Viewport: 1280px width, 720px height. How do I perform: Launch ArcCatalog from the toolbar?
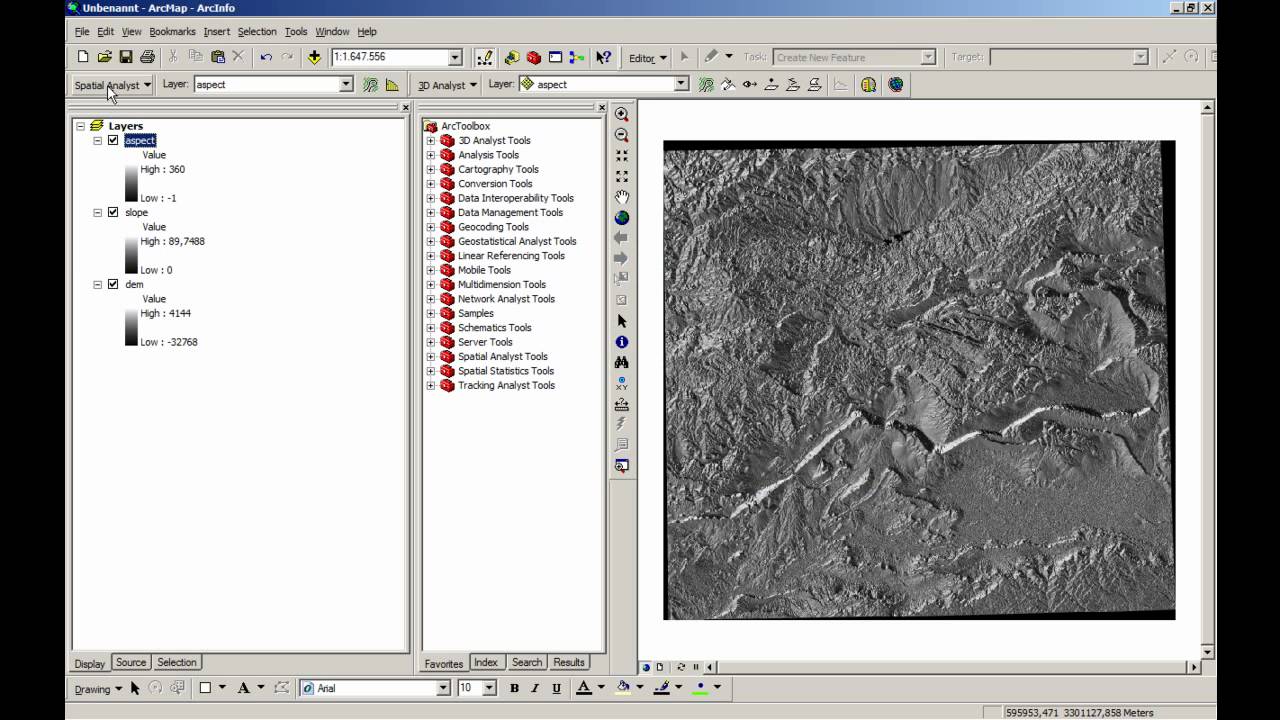pyautogui.click(x=512, y=57)
